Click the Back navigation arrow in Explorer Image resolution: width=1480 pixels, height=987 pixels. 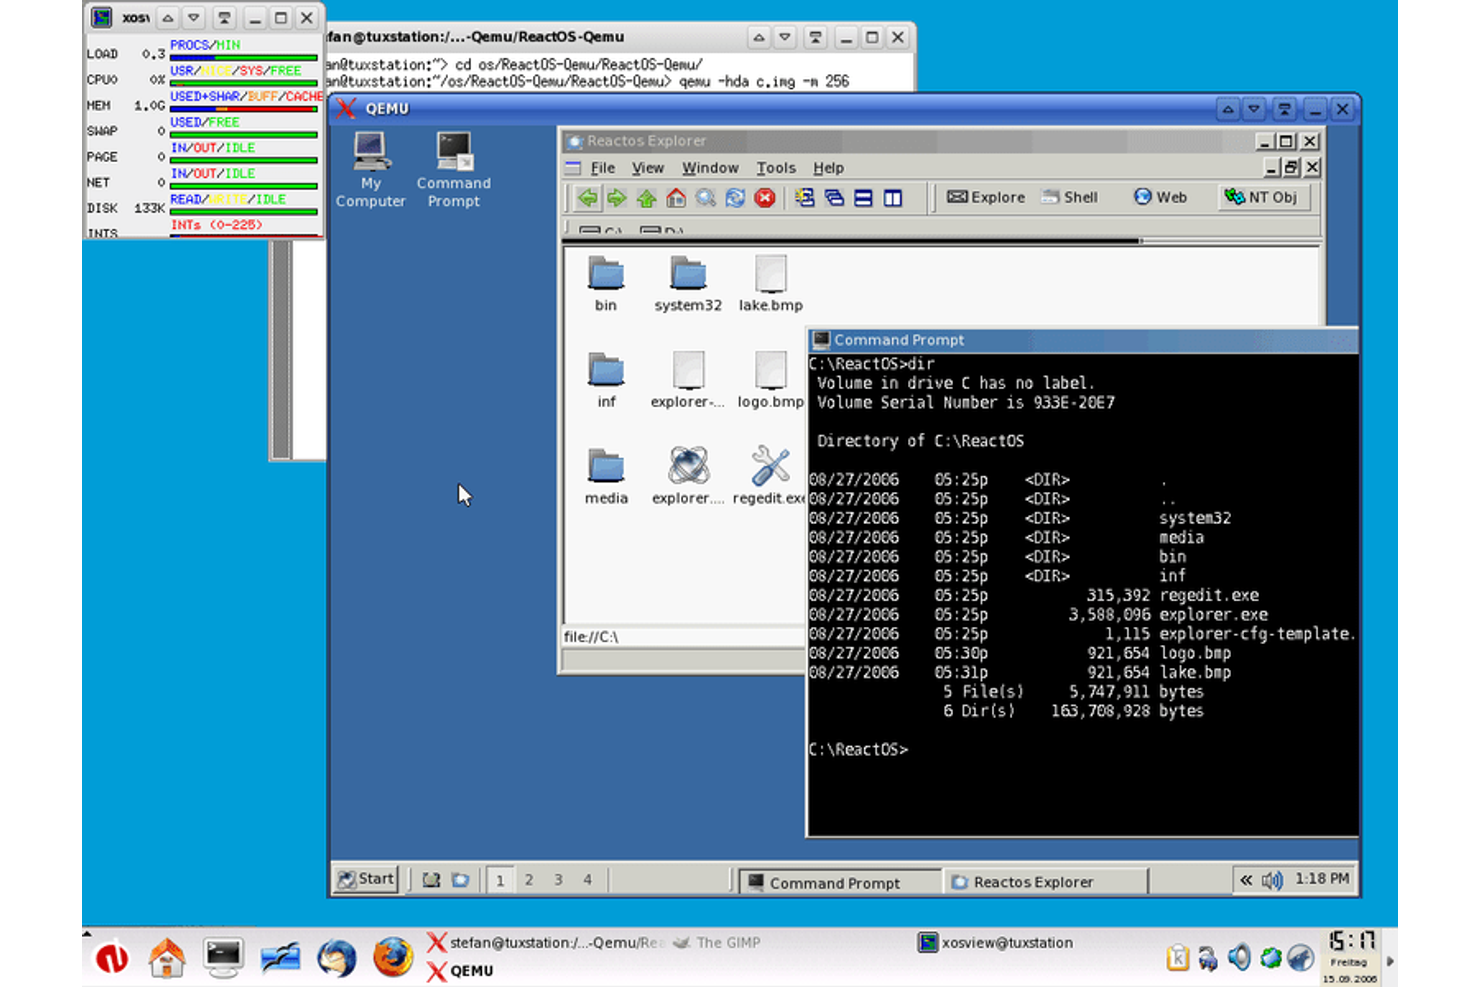(x=589, y=198)
